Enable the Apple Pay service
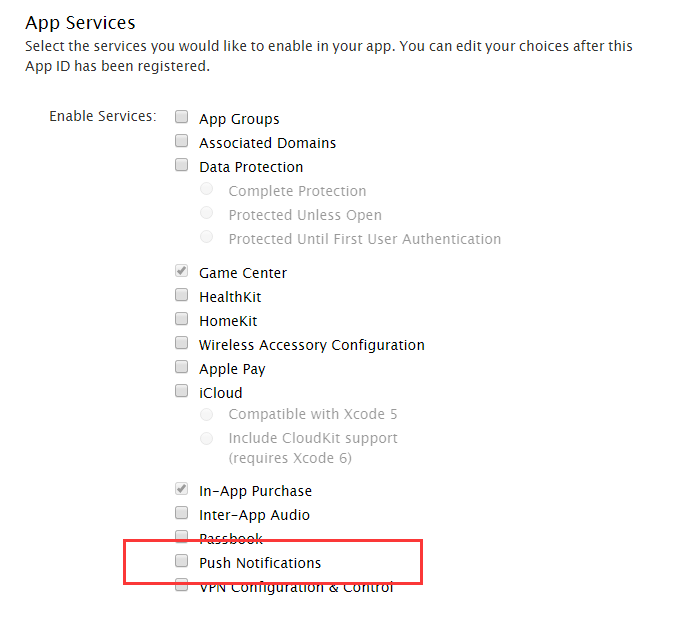 (x=182, y=368)
